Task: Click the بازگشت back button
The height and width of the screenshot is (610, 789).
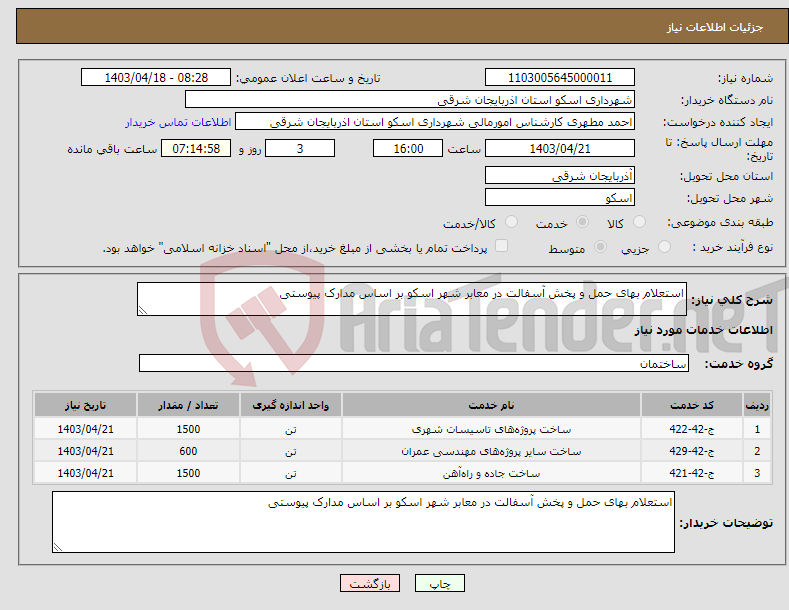Action: [x=370, y=583]
